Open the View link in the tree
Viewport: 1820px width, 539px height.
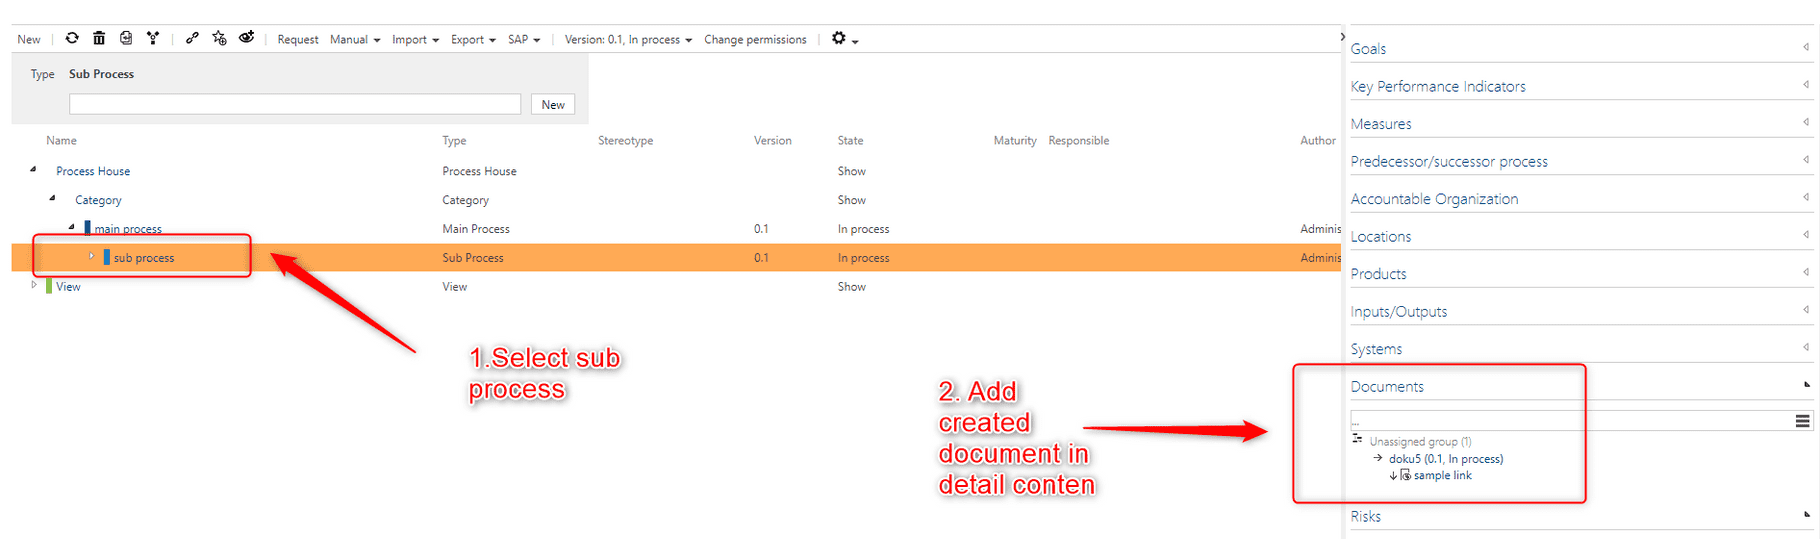(x=68, y=286)
